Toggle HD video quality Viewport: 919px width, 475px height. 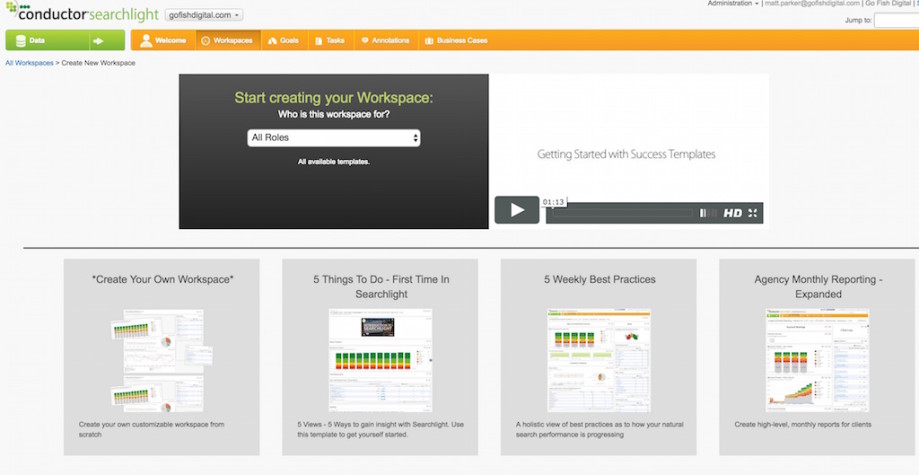coord(733,213)
